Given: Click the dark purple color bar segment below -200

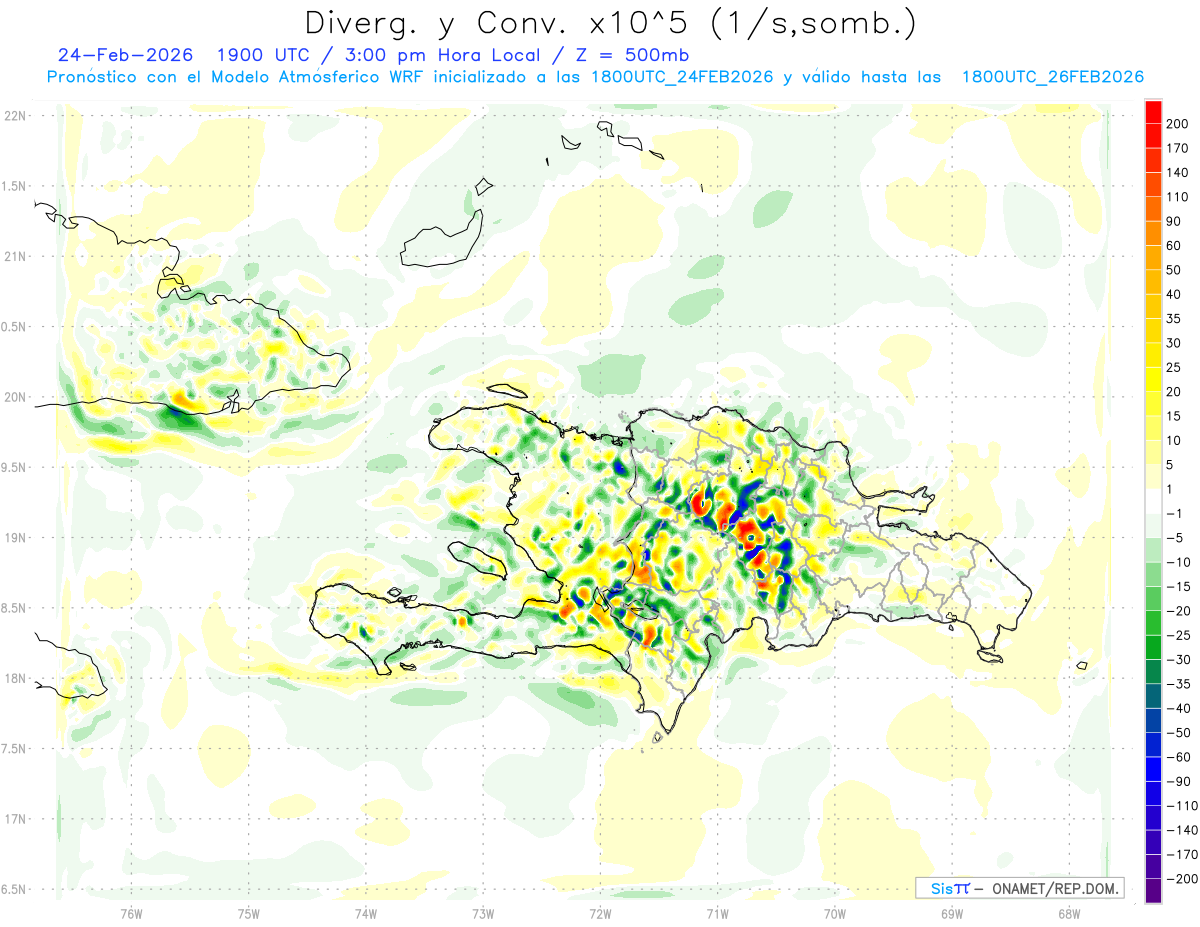Looking at the screenshot, I should tap(1153, 891).
